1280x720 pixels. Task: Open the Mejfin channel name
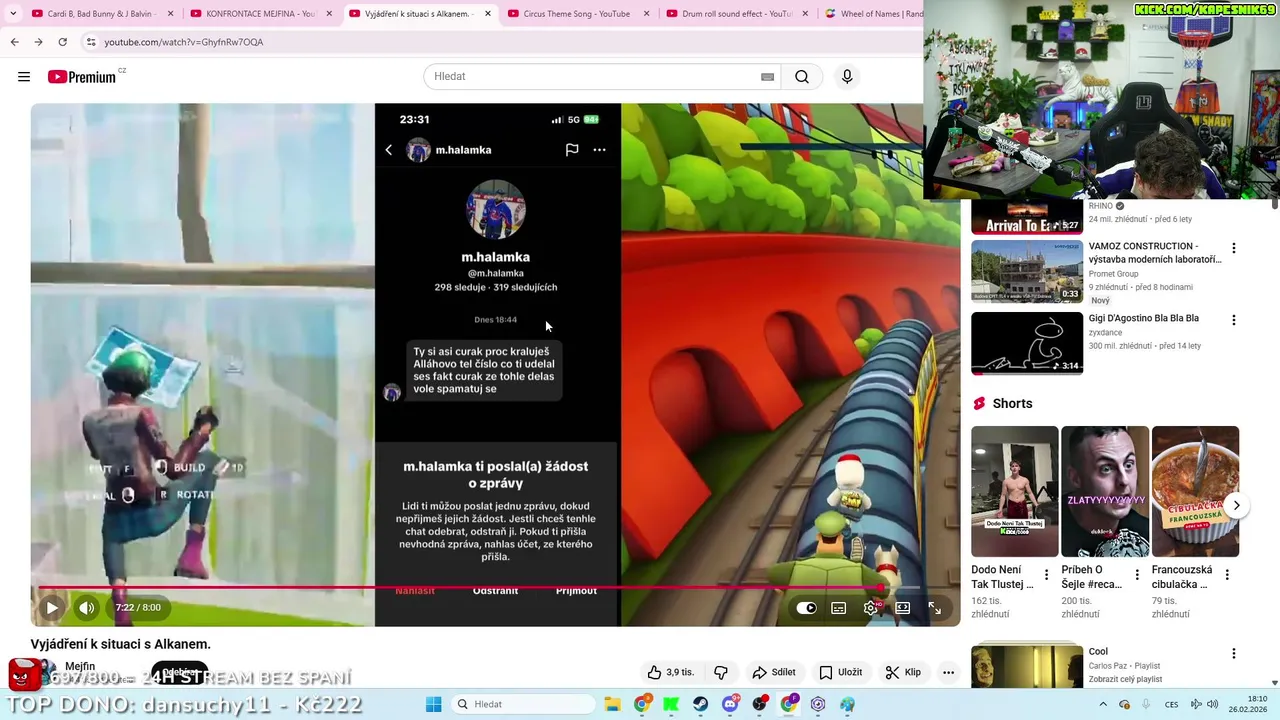(x=80, y=666)
